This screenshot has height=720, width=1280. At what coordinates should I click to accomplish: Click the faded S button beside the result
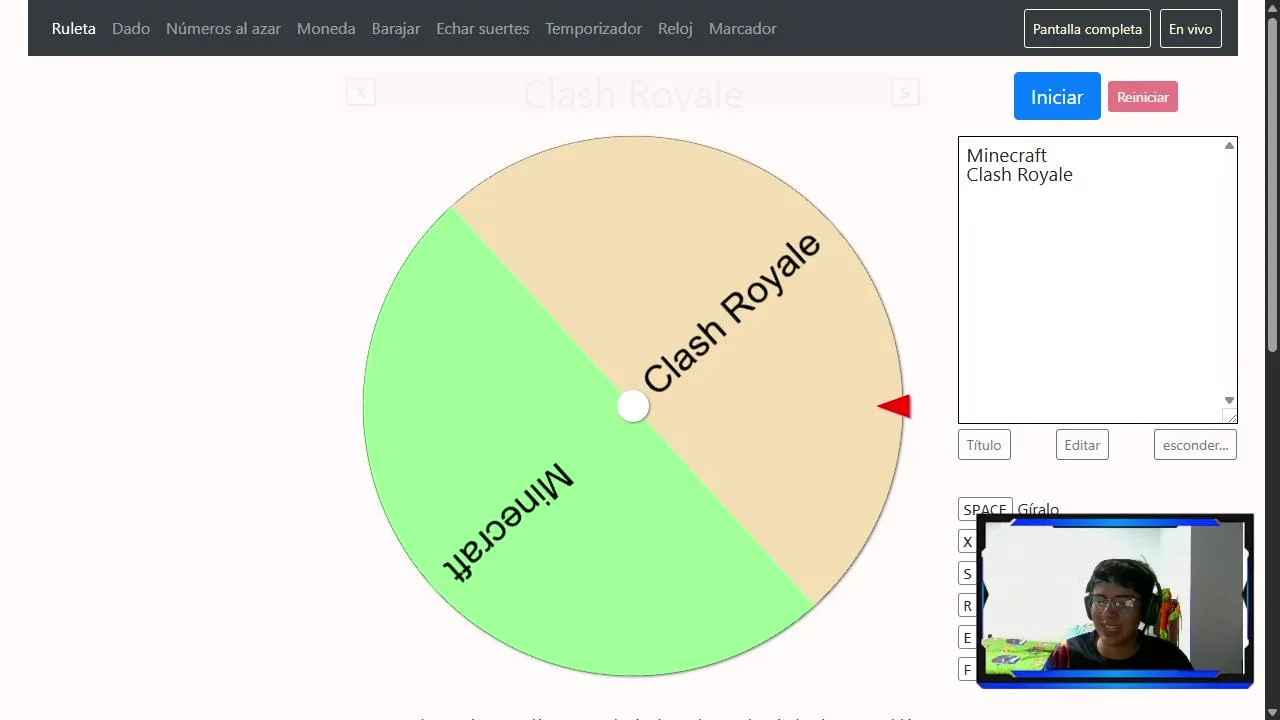coord(905,93)
